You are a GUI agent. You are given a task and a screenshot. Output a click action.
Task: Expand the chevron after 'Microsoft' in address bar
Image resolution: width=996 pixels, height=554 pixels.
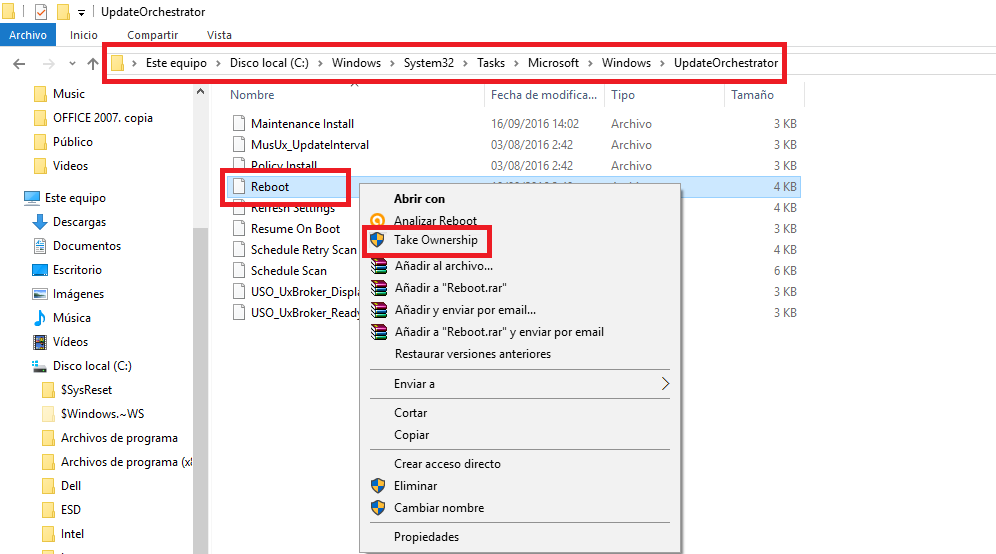(x=591, y=63)
